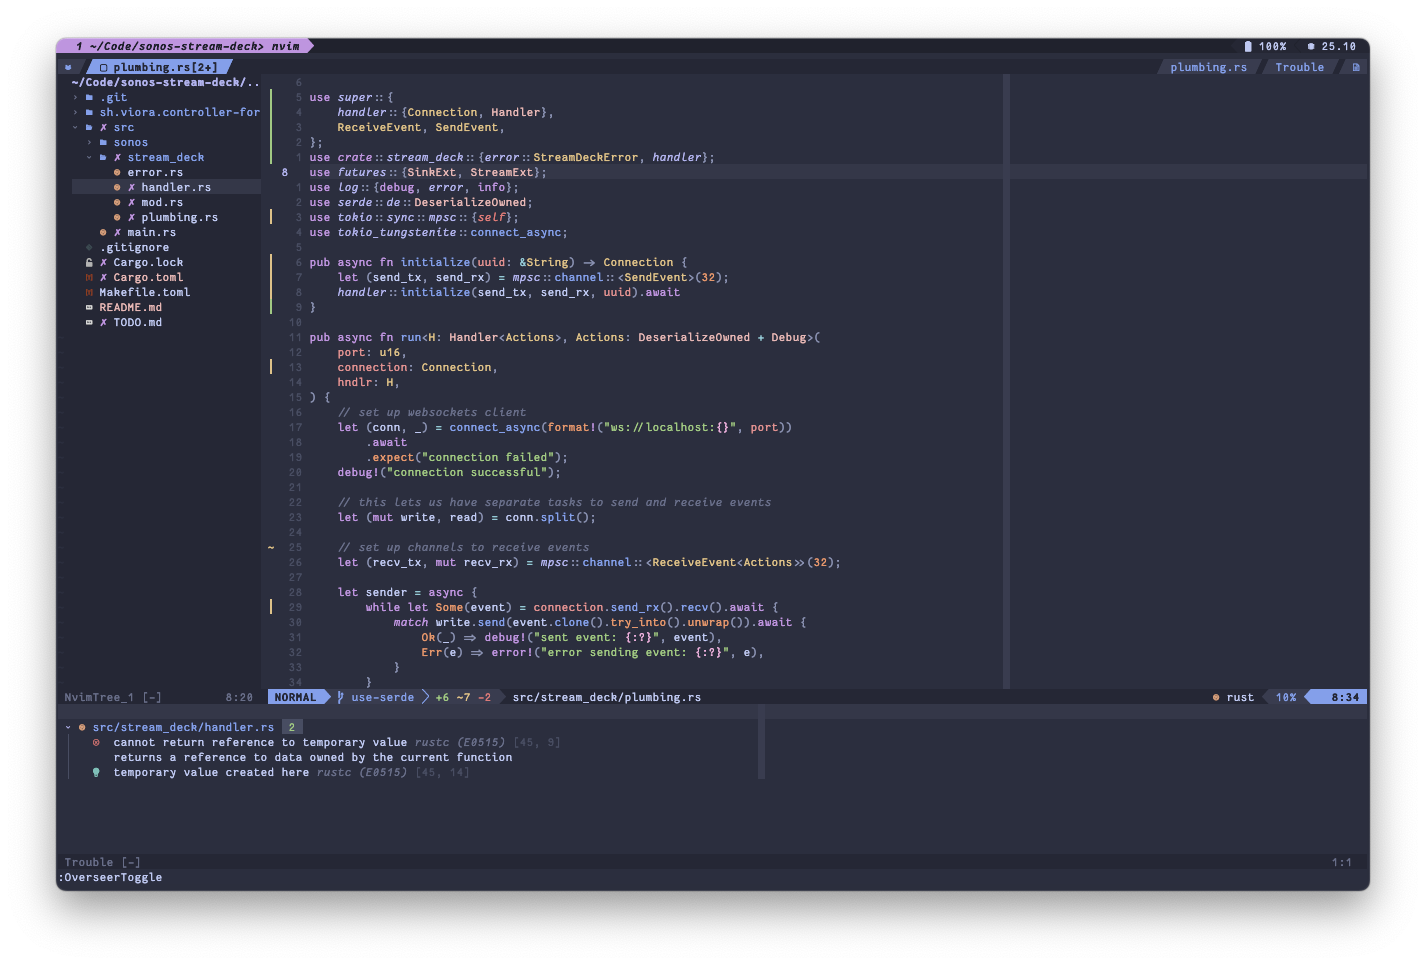The height and width of the screenshot is (965, 1426).
Task: Click the '+6' added lines indicator
Action: (441, 698)
